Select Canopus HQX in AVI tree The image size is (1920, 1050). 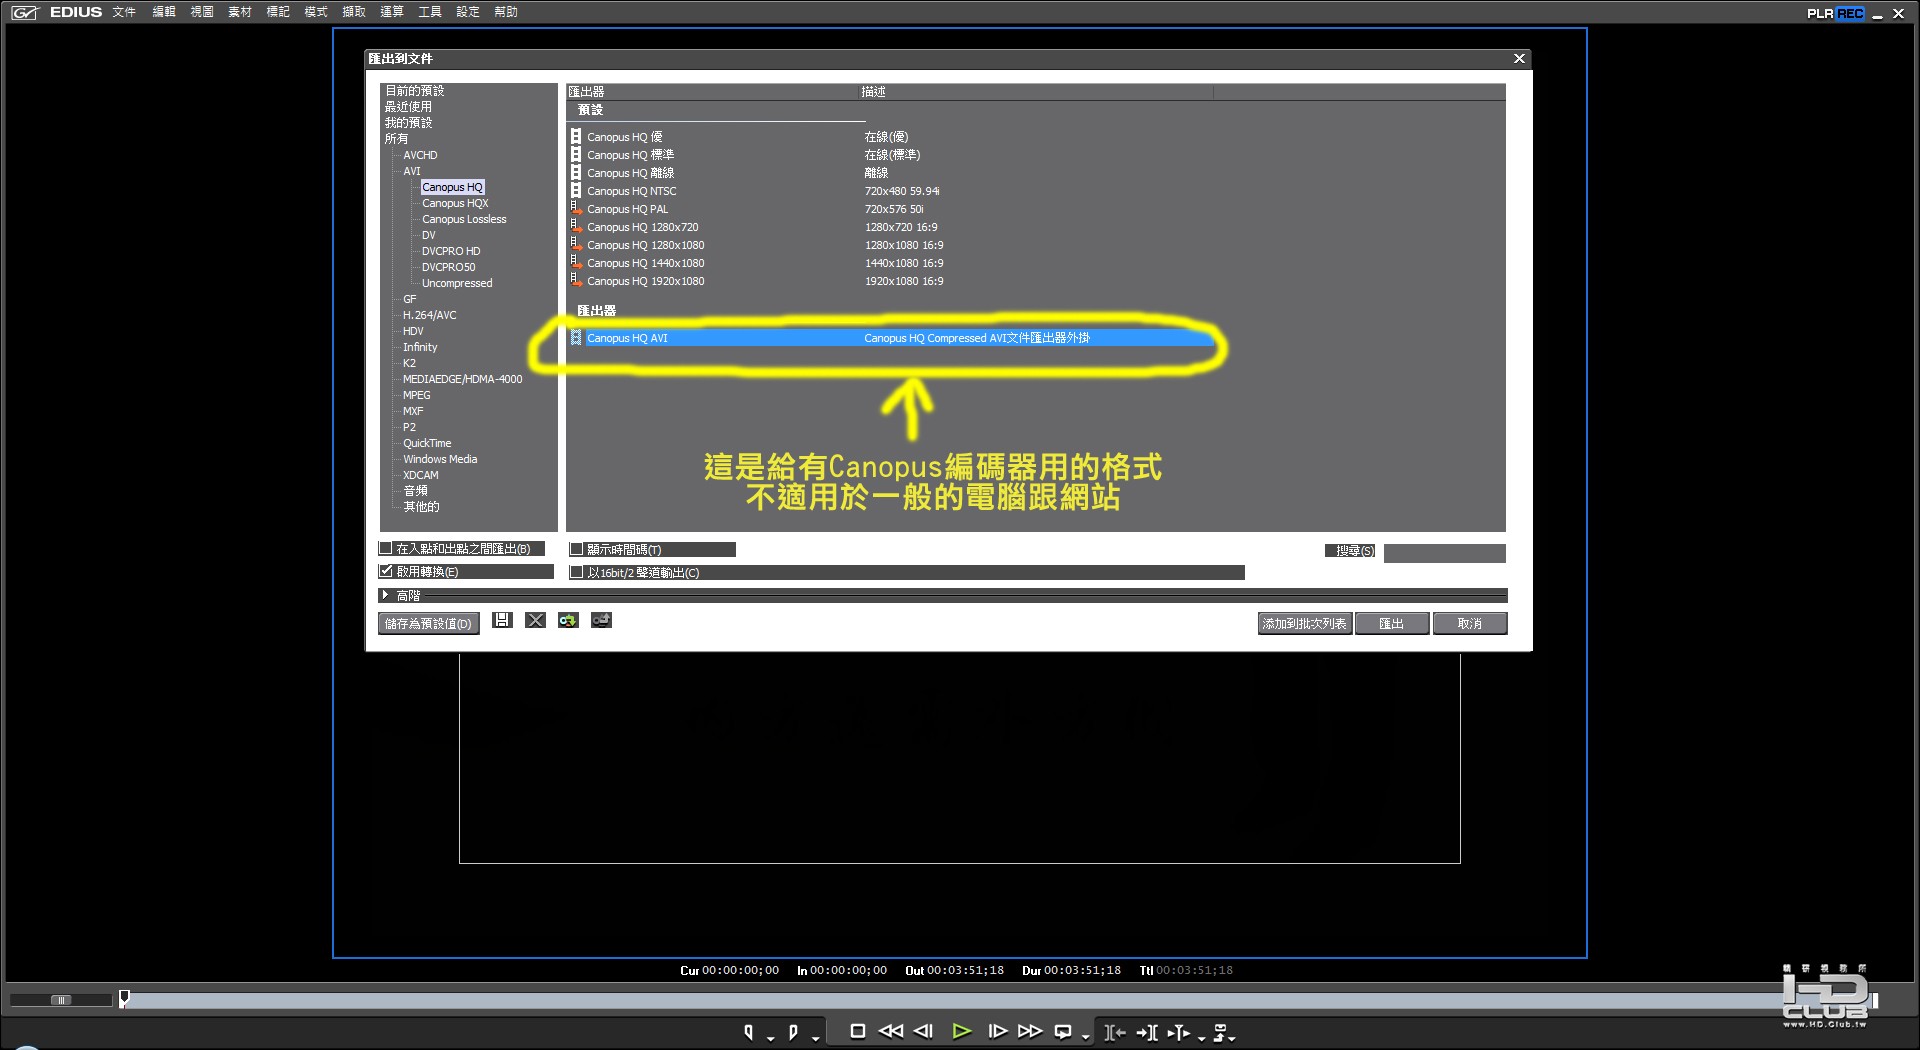455,203
